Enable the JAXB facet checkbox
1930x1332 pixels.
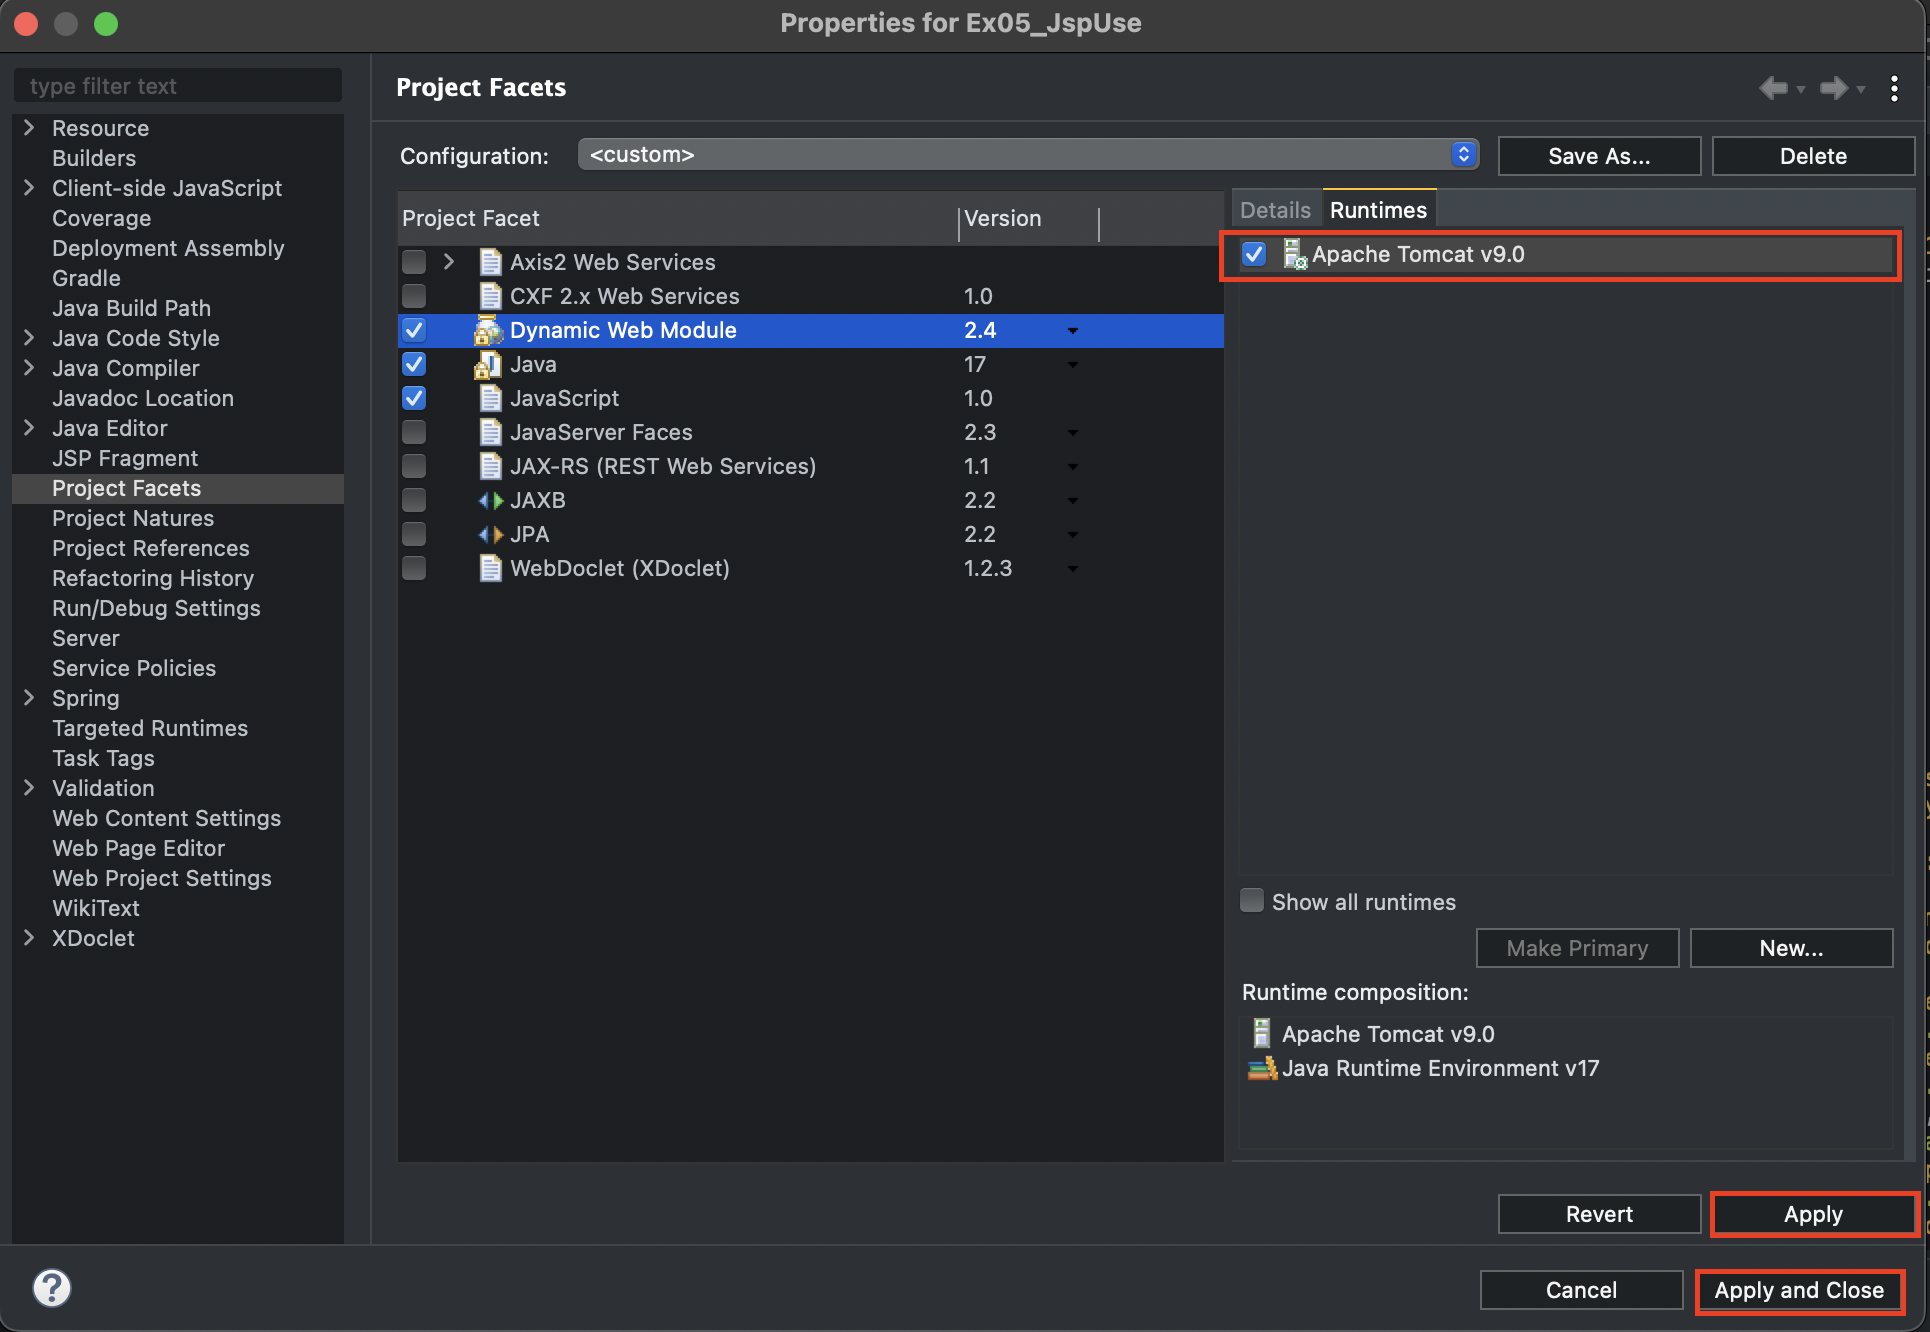(414, 500)
